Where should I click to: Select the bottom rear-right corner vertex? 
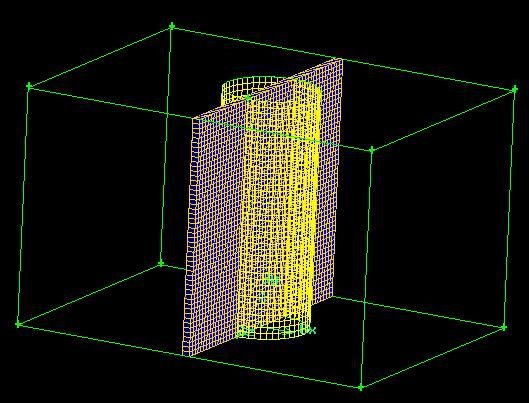point(504,327)
